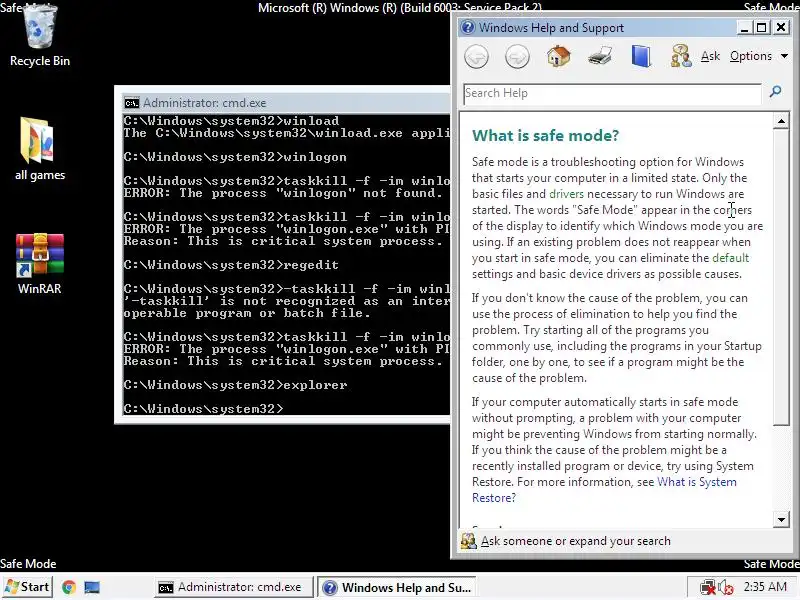Click in the Search Help field
This screenshot has height=600, width=800.
click(612, 94)
